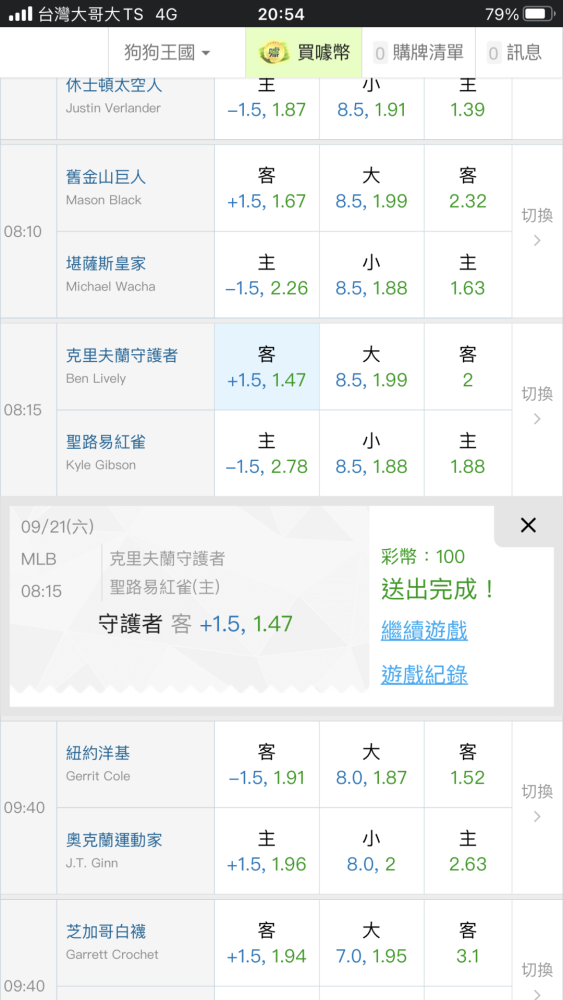Tap the 買噓幣 coin icon
The height and width of the screenshot is (1000, 563).
274,52
